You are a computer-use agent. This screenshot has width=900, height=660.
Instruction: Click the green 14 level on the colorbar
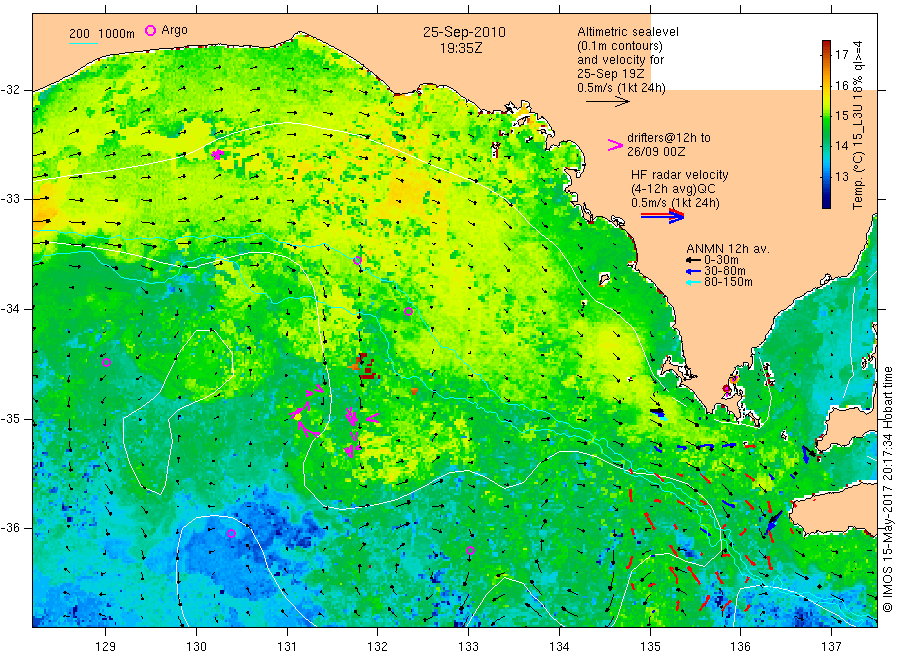click(827, 145)
